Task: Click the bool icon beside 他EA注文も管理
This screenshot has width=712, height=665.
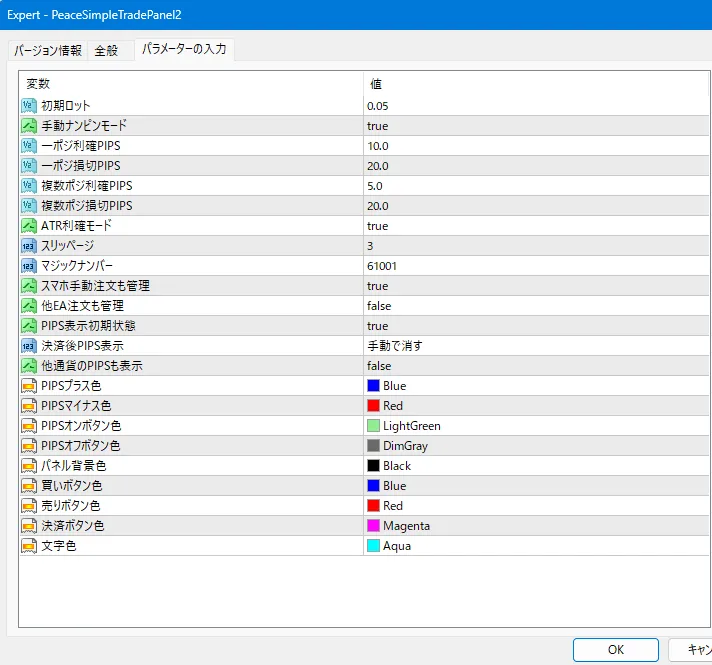Action: click(x=29, y=306)
